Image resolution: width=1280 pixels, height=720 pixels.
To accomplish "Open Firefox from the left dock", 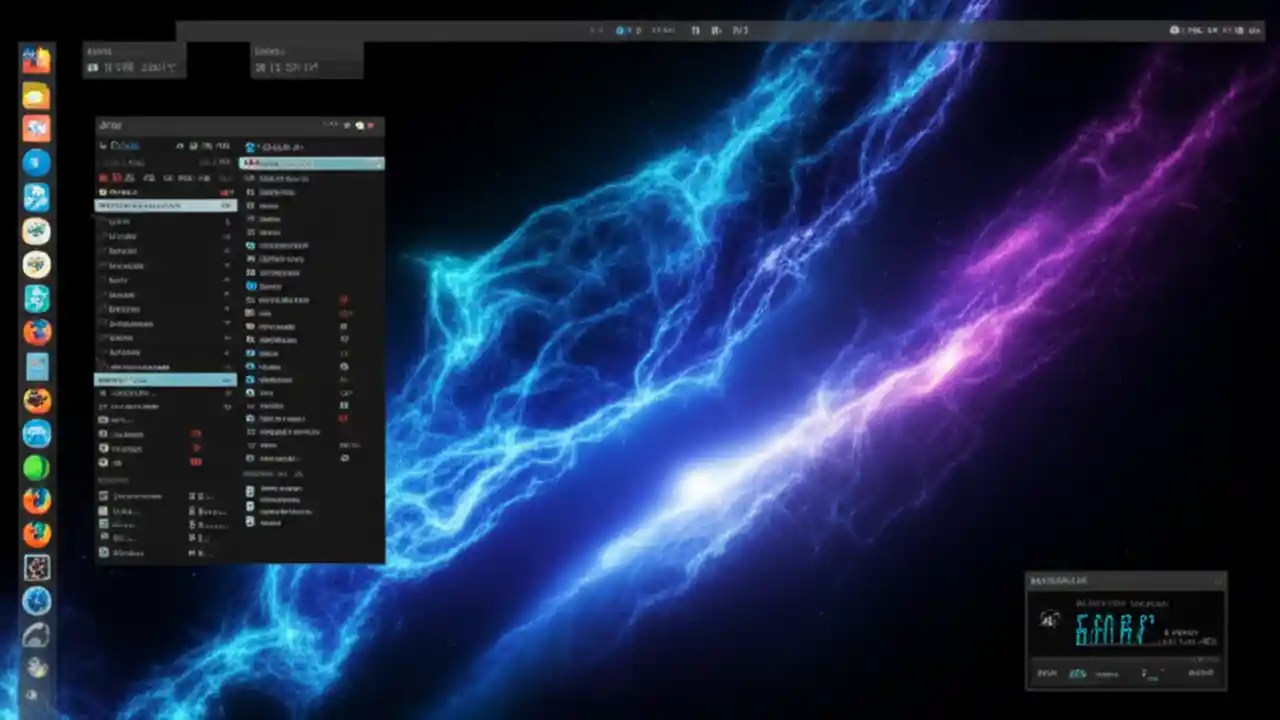I will 37,333.
